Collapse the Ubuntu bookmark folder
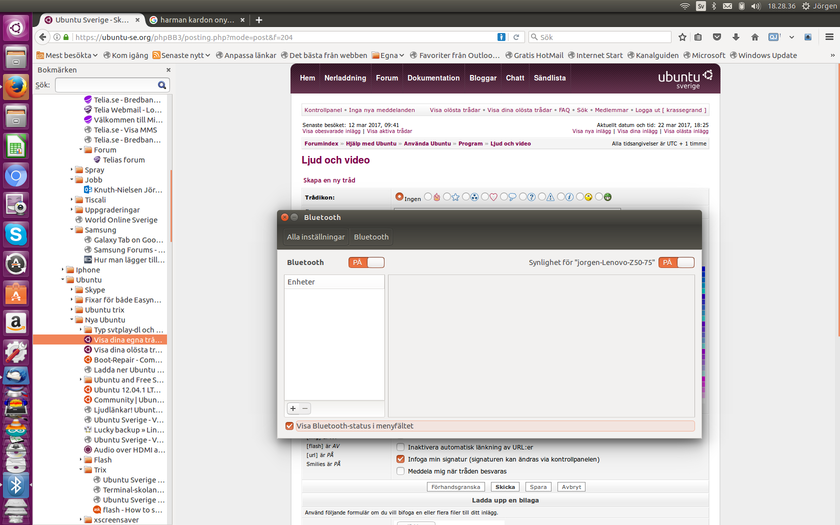The height and width of the screenshot is (525, 840). click(63, 280)
